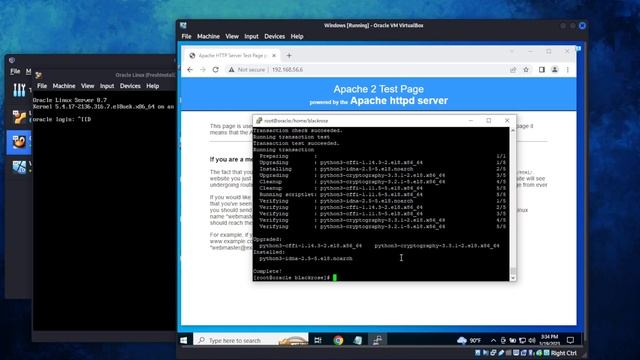640x360 pixels.
Task: Open Machine menu in Oracle Linux VM window
Action: coord(64,86)
